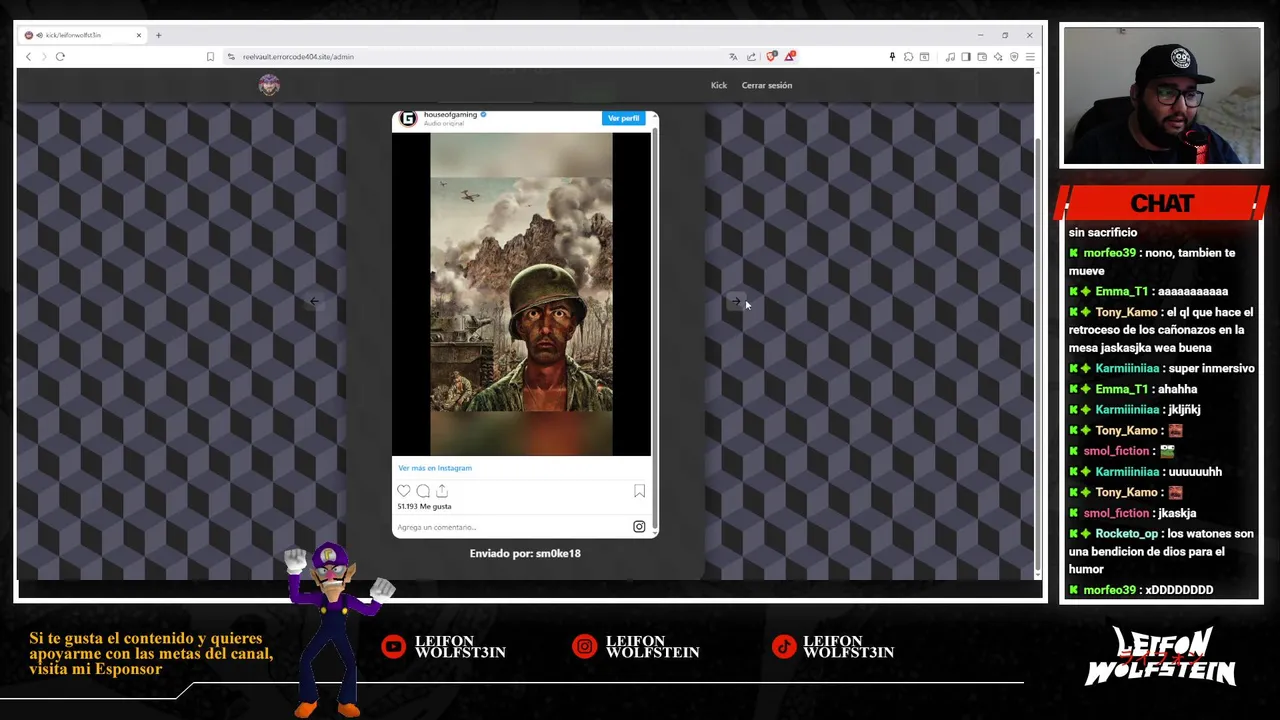Go back in browser history

click(x=28, y=56)
